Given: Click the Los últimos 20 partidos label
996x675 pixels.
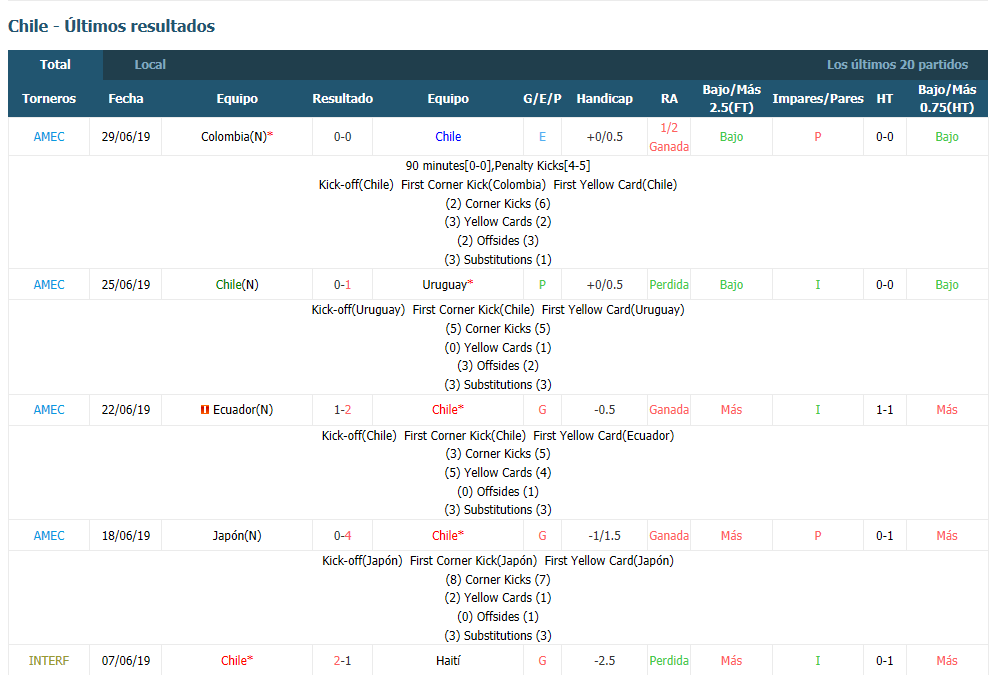Looking at the screenshot, I should [897, 65].
